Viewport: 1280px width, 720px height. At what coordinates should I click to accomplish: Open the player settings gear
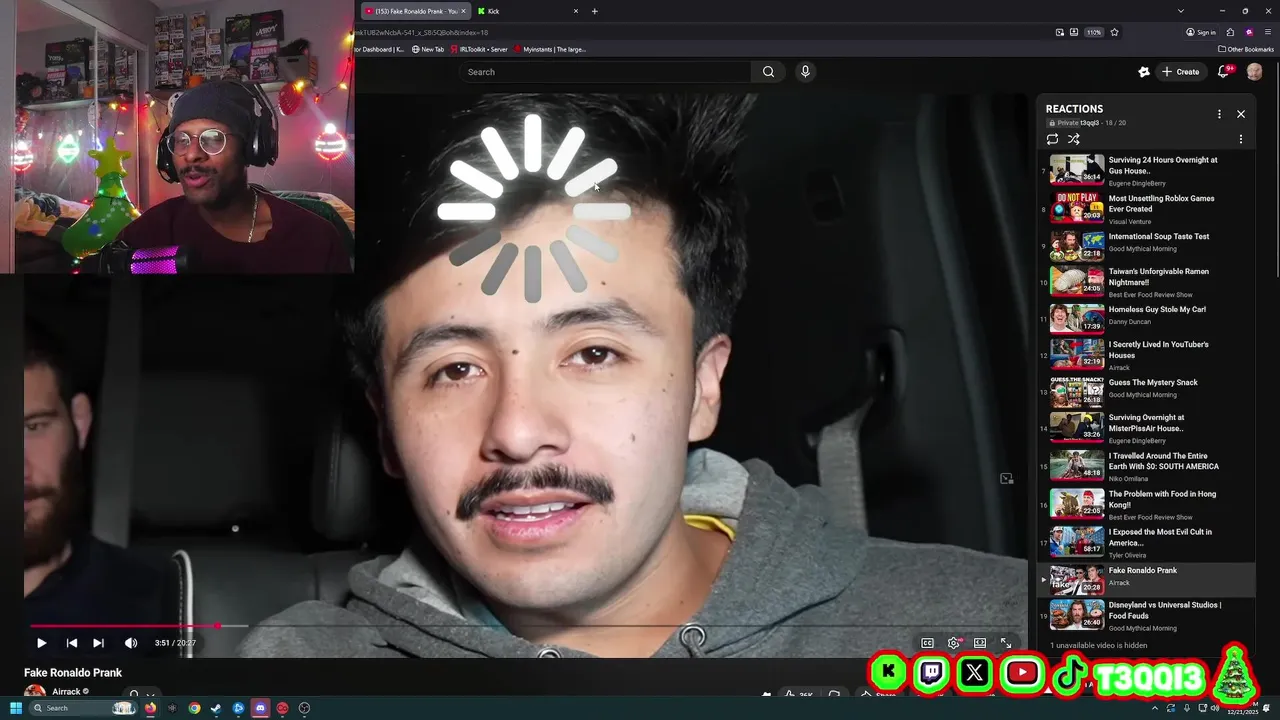[953, 643]
